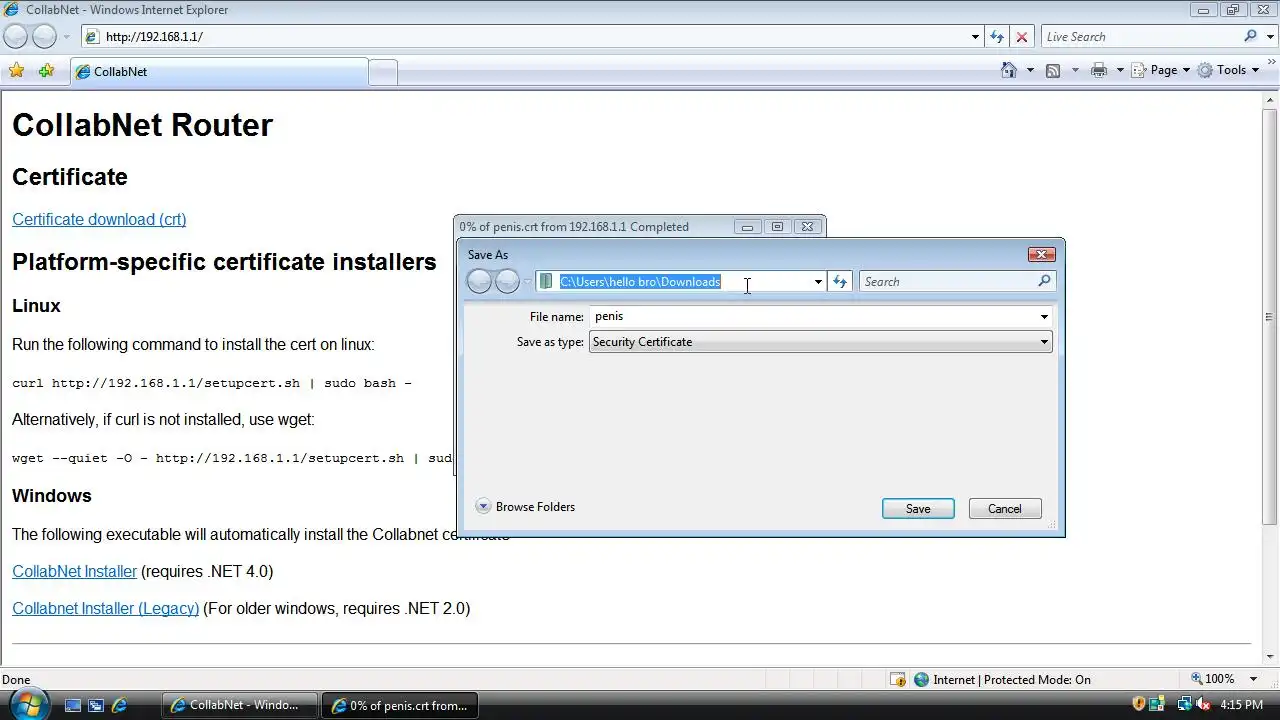Close the Save As dialog
The image size is (1280, 720).
(x=1041, y=255)
